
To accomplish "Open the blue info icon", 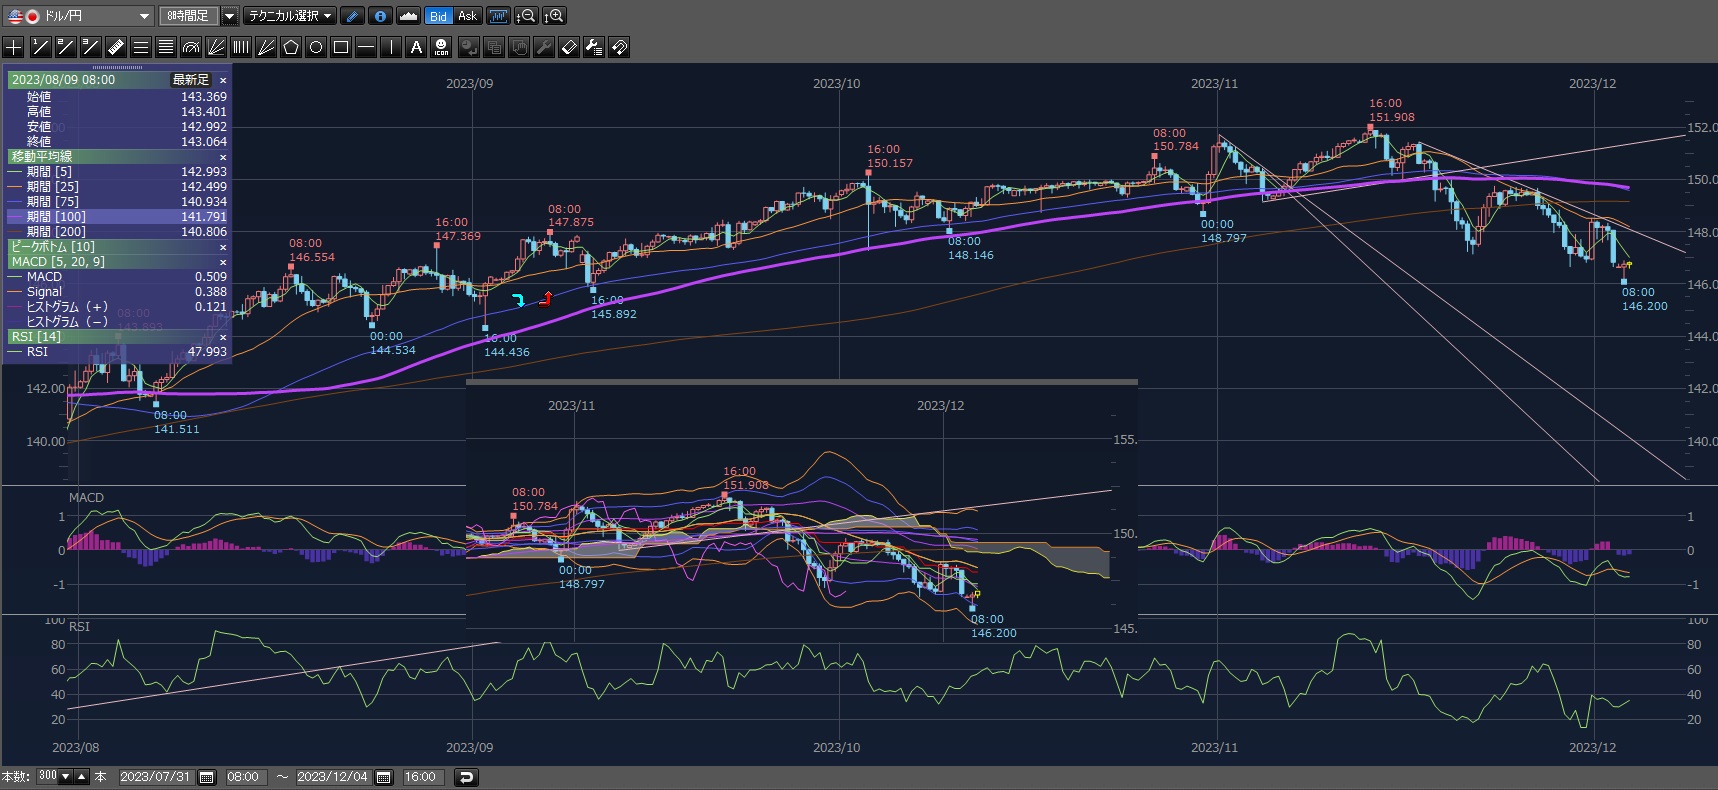I will coord(380,16).
